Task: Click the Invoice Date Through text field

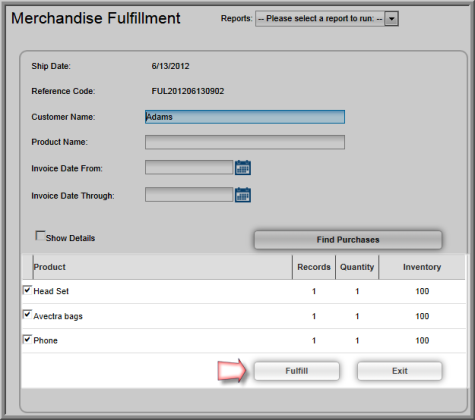Action: (189, 195)
